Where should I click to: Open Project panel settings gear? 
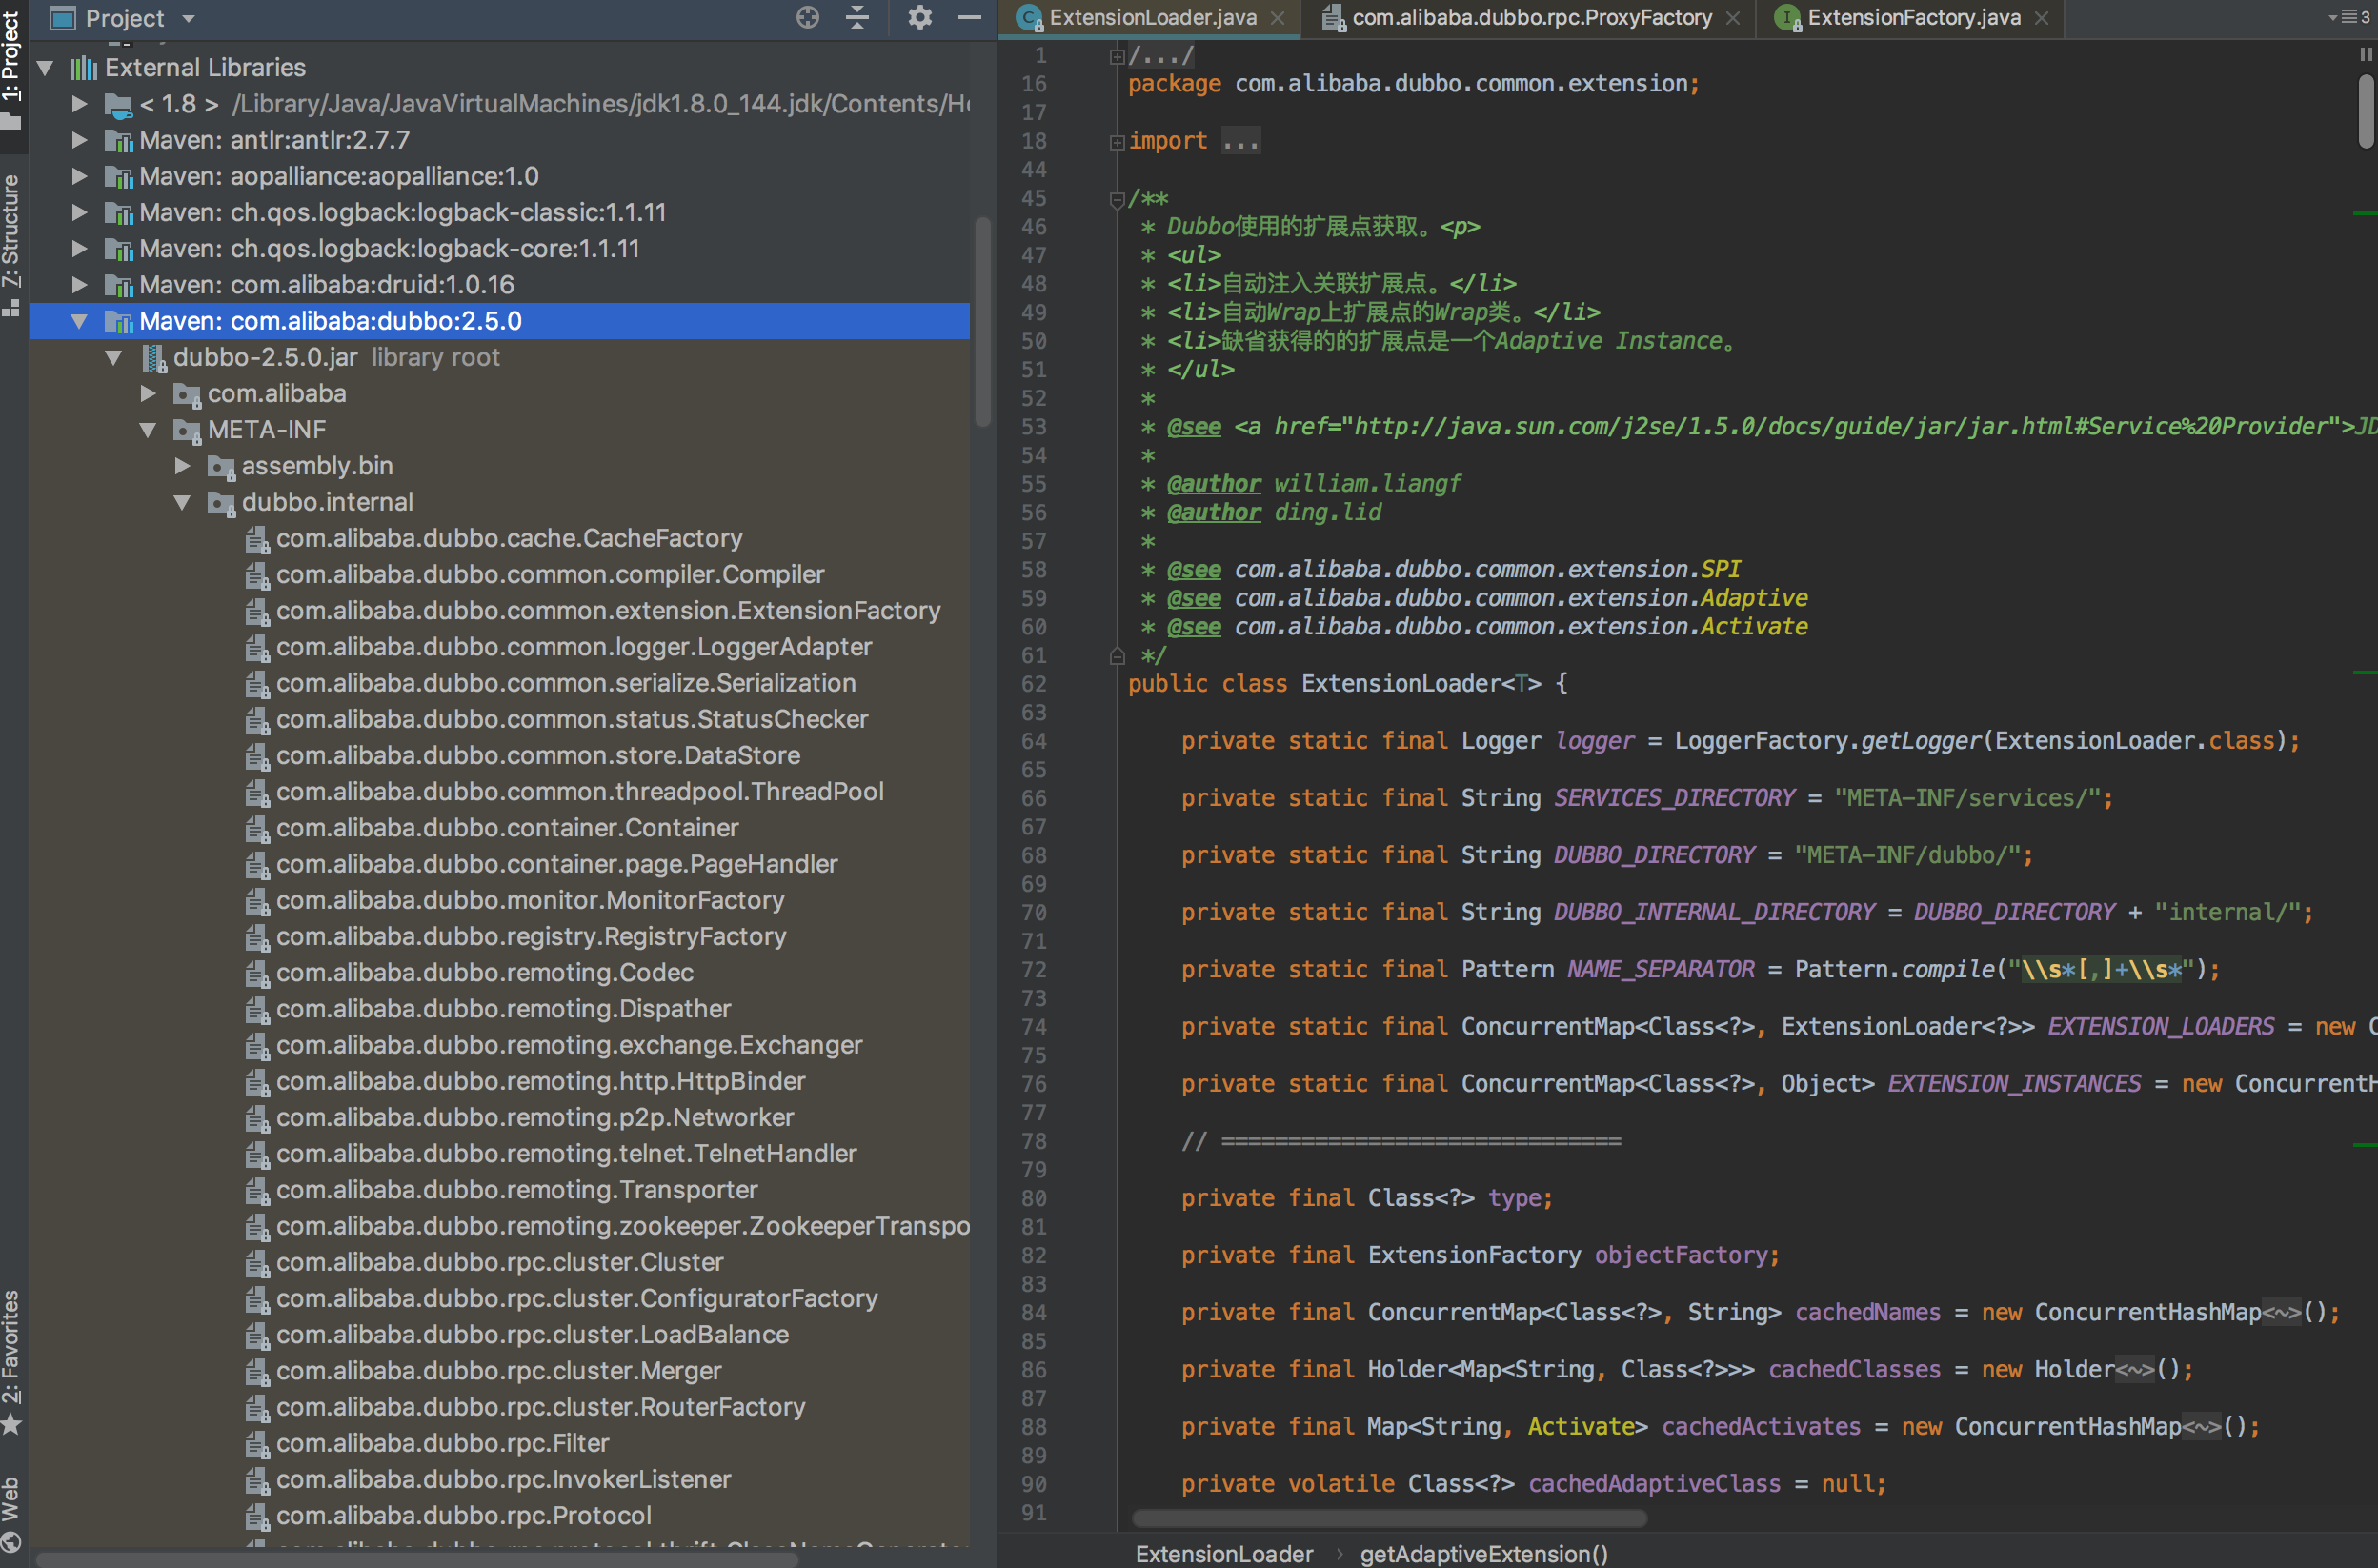click(920, 17)
